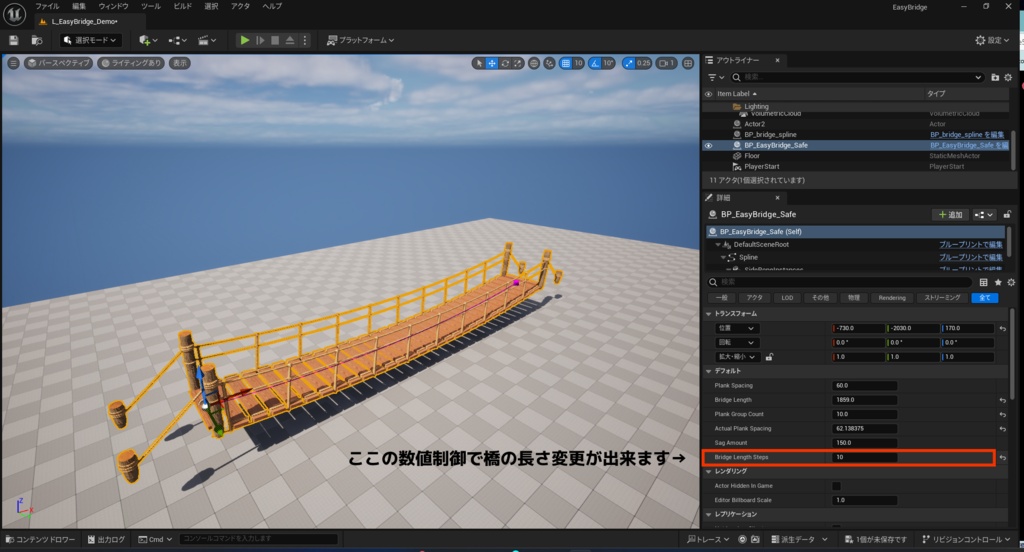Toggle surface snapping icon in viewport
Image resolution: width=1024 pixels, height=552 pixels.
549,63
